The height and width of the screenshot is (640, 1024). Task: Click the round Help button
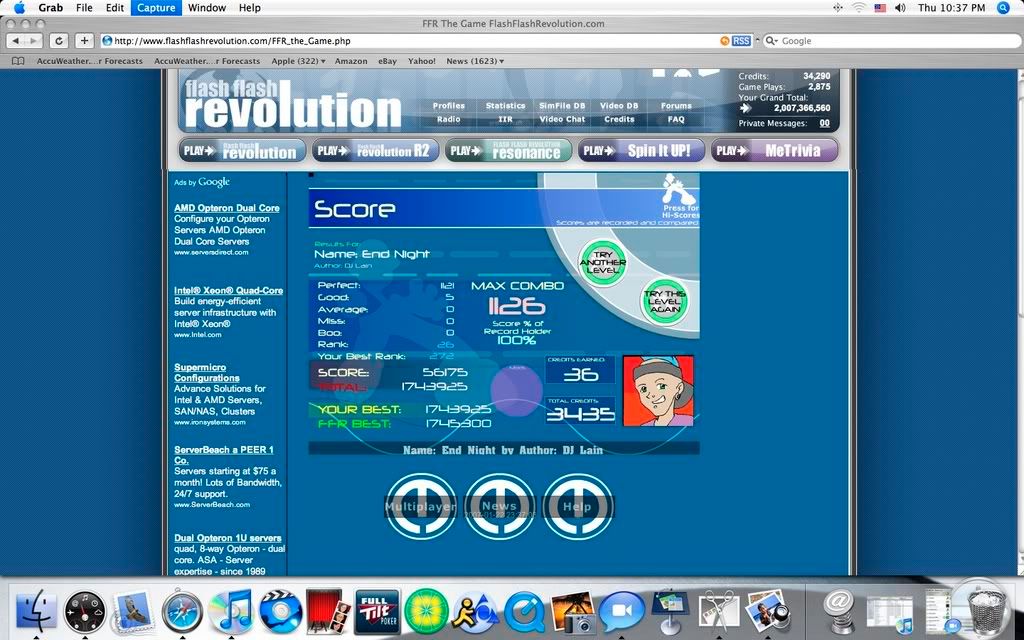[x=577, y=506]
